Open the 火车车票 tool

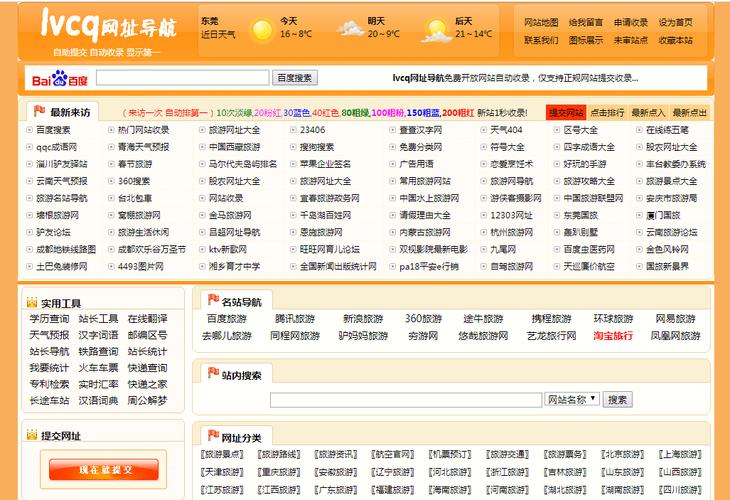(98, 368)
